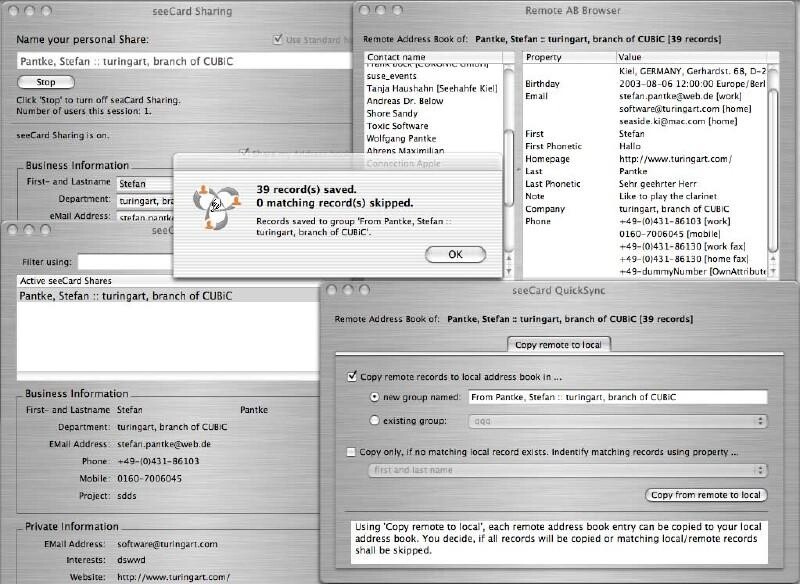Viewport: 800px width, 584px height.
Task: Minimize the Remote AB Browser window
Action: point(381,10)
